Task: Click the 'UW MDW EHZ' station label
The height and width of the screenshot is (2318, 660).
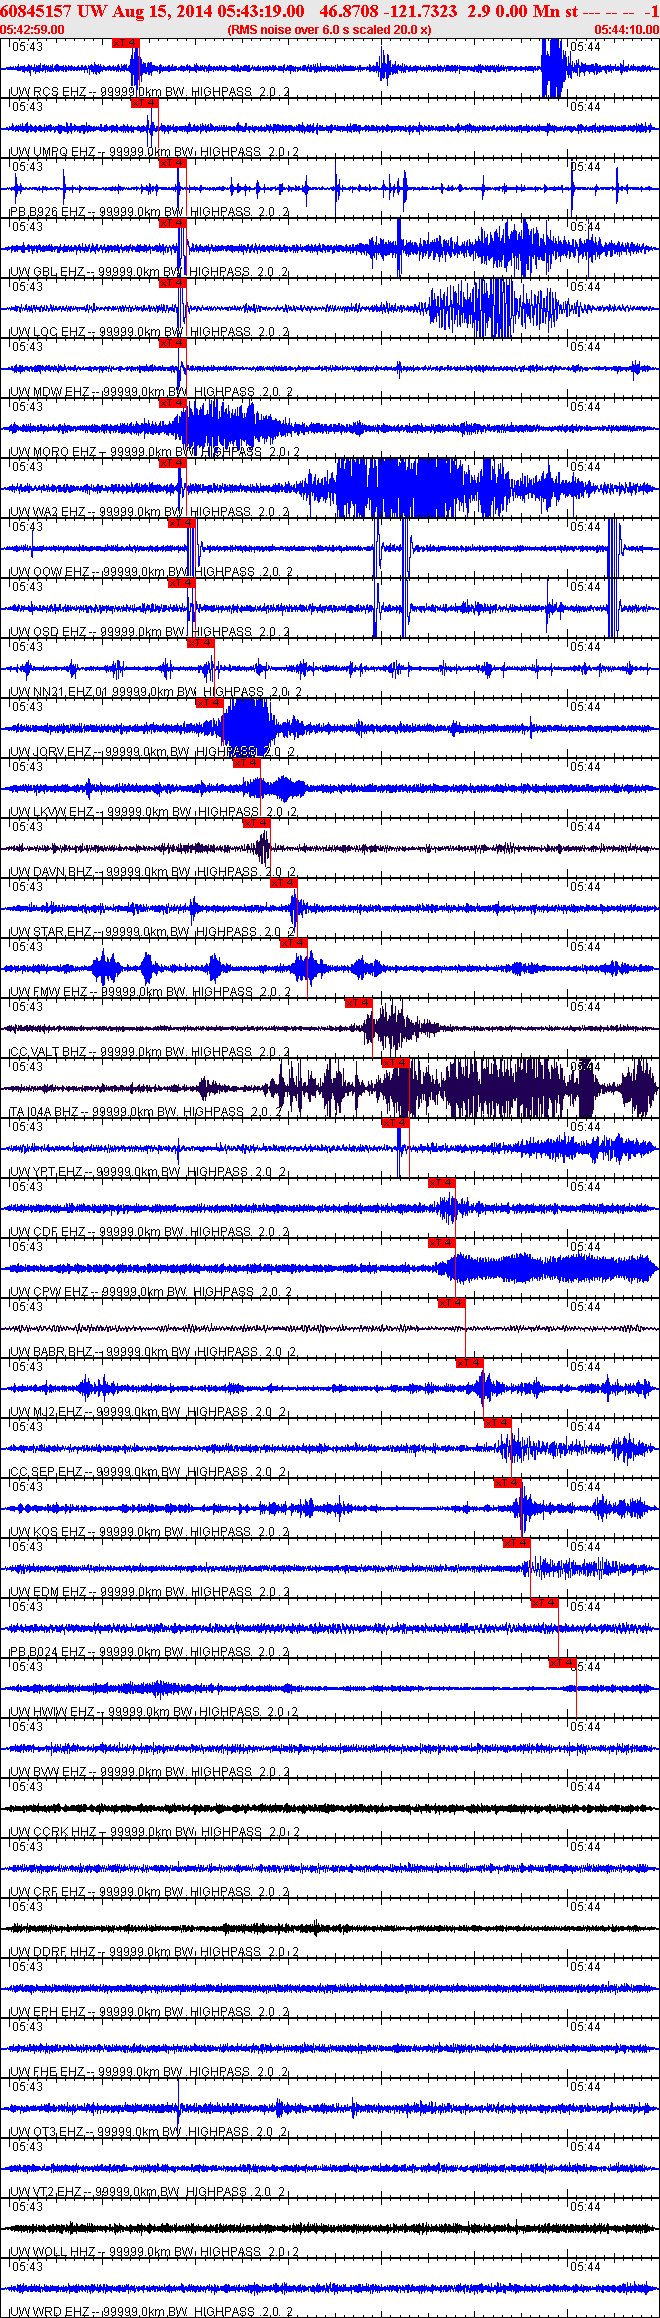Action: coord(49,392)
